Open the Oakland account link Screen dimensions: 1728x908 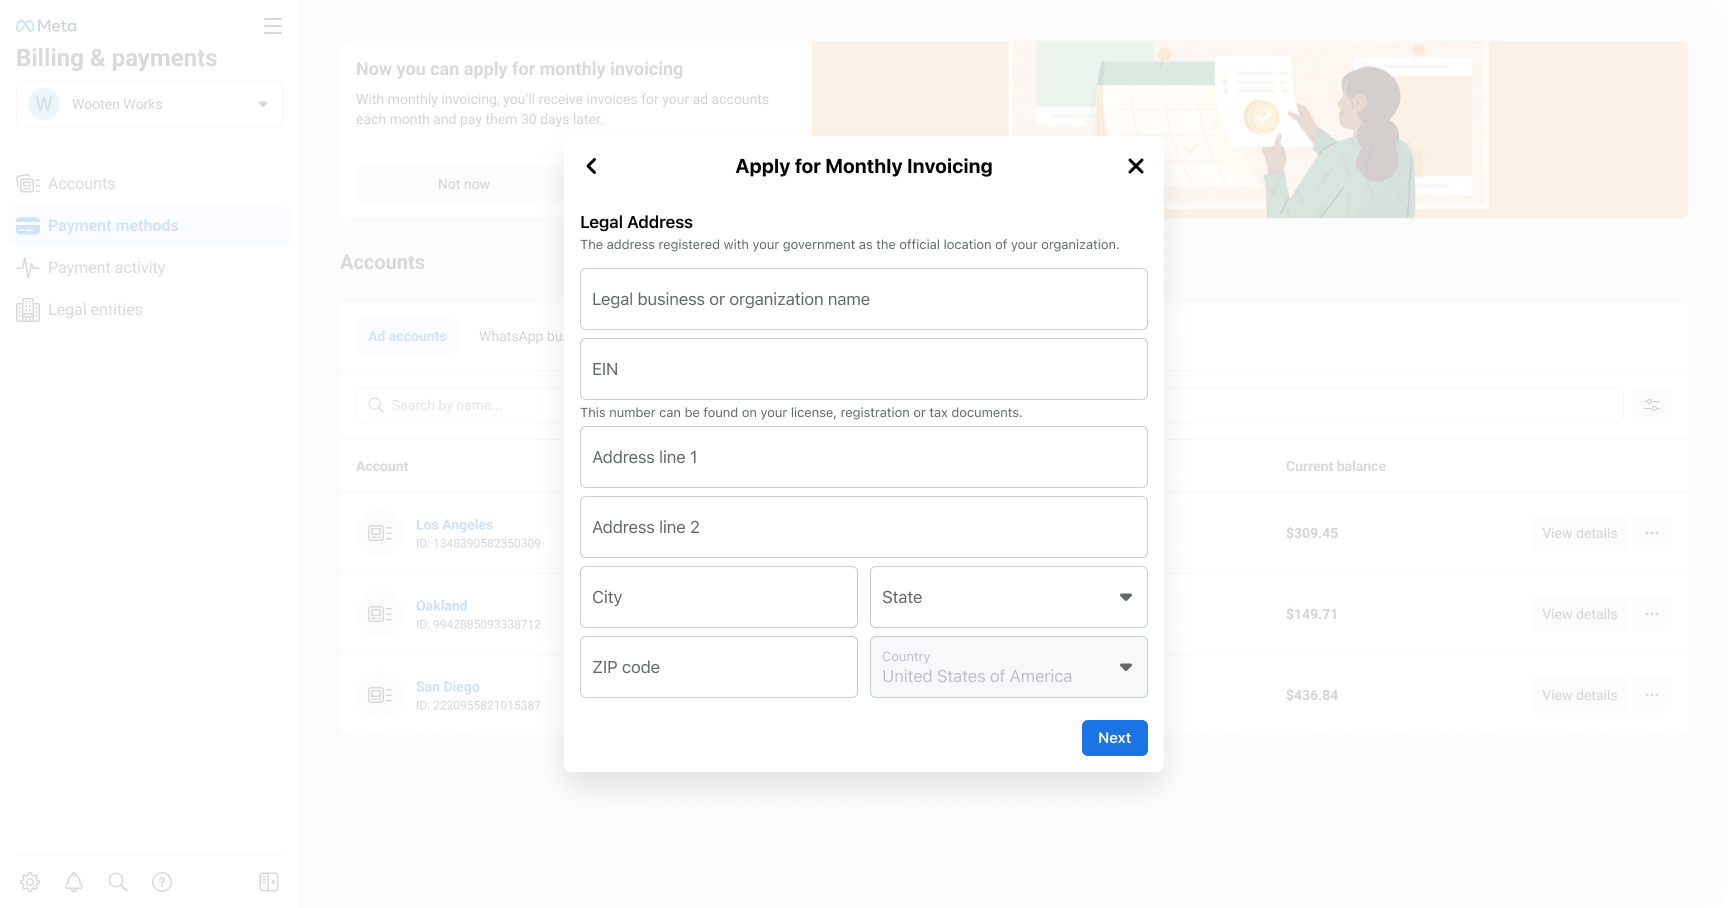click(442, 606)
